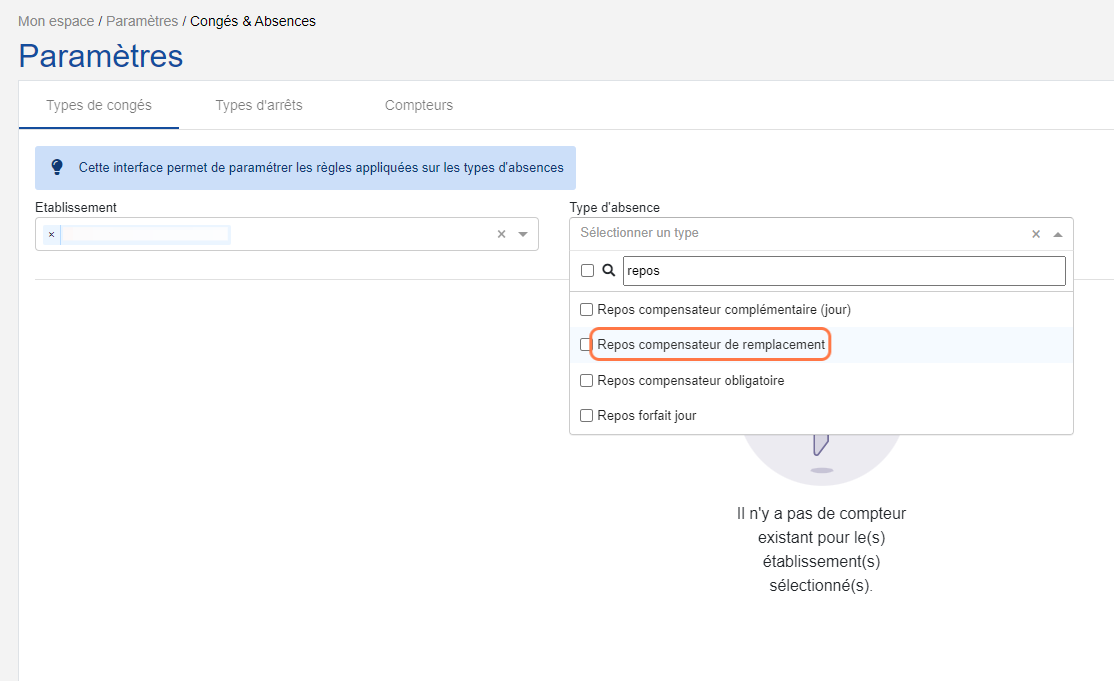Go to Mon espace breadcrumb link
Screen dimensions: 1114x681
(x=56, y=21)
